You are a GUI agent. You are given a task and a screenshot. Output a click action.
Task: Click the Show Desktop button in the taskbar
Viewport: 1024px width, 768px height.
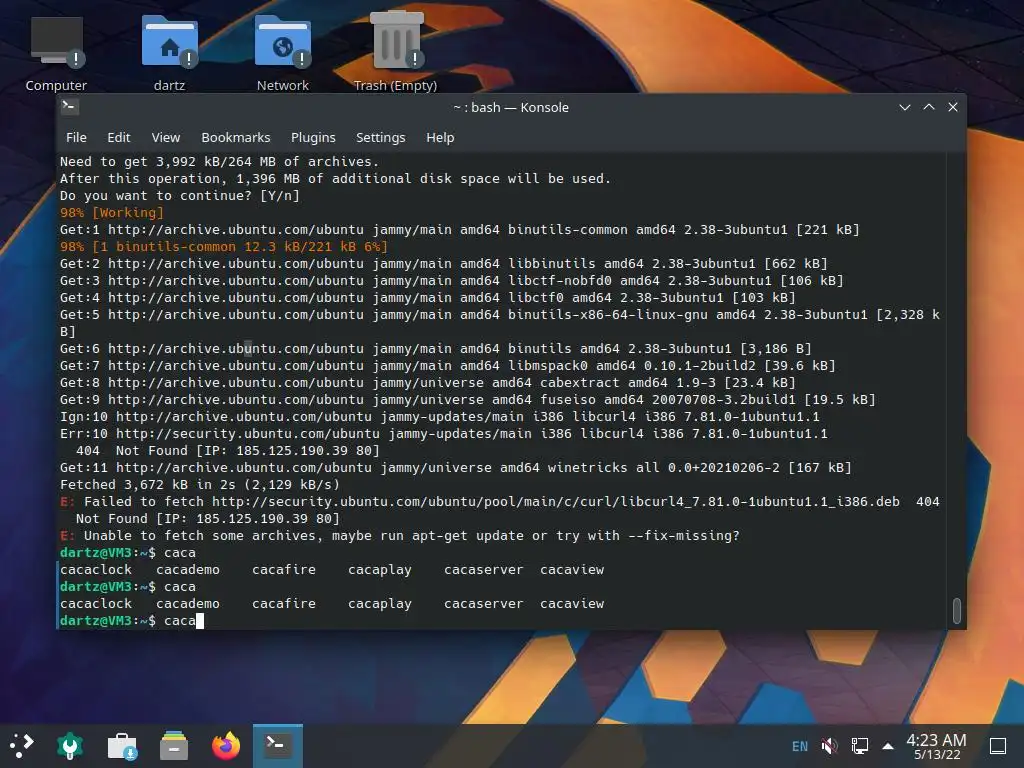(x=998, y=746)
